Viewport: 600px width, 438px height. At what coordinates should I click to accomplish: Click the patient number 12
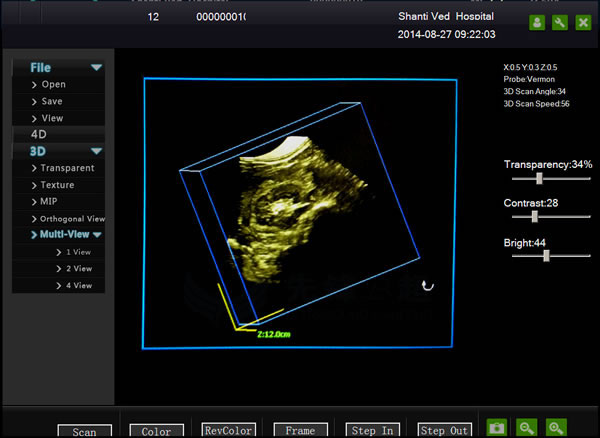click(153, 17)
